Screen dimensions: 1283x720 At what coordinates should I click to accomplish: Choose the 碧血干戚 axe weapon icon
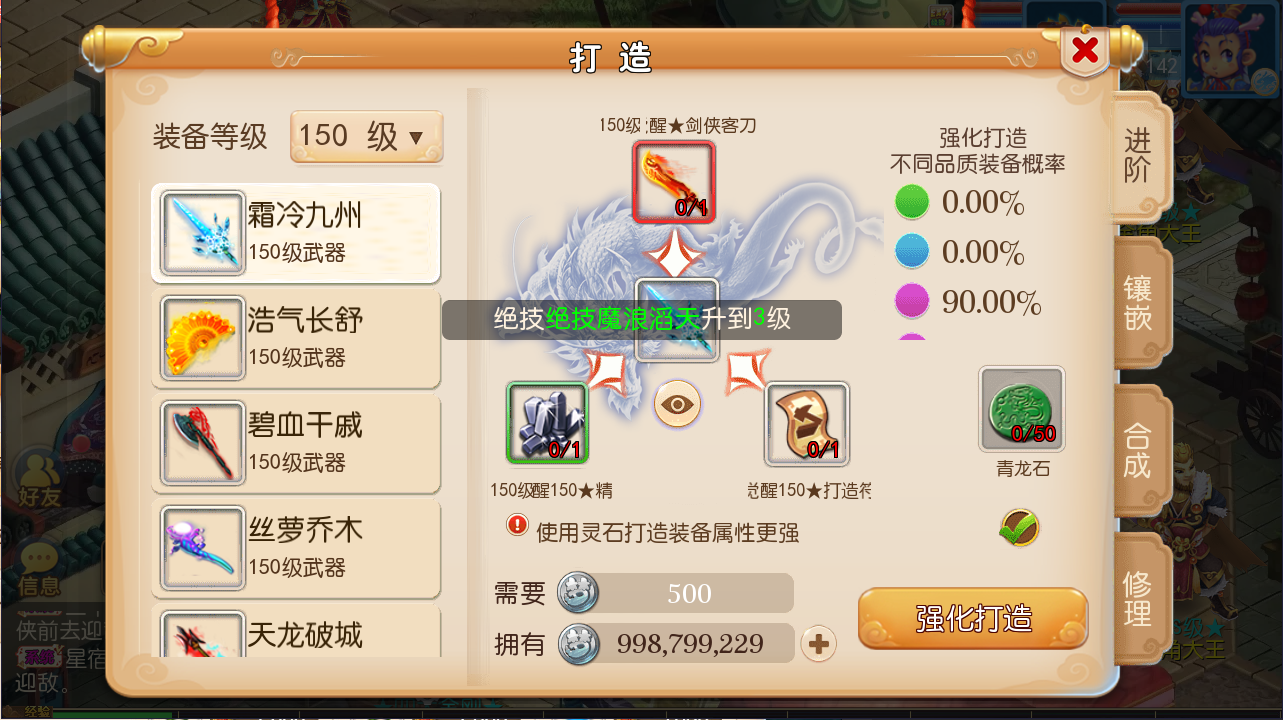(203, 443)
